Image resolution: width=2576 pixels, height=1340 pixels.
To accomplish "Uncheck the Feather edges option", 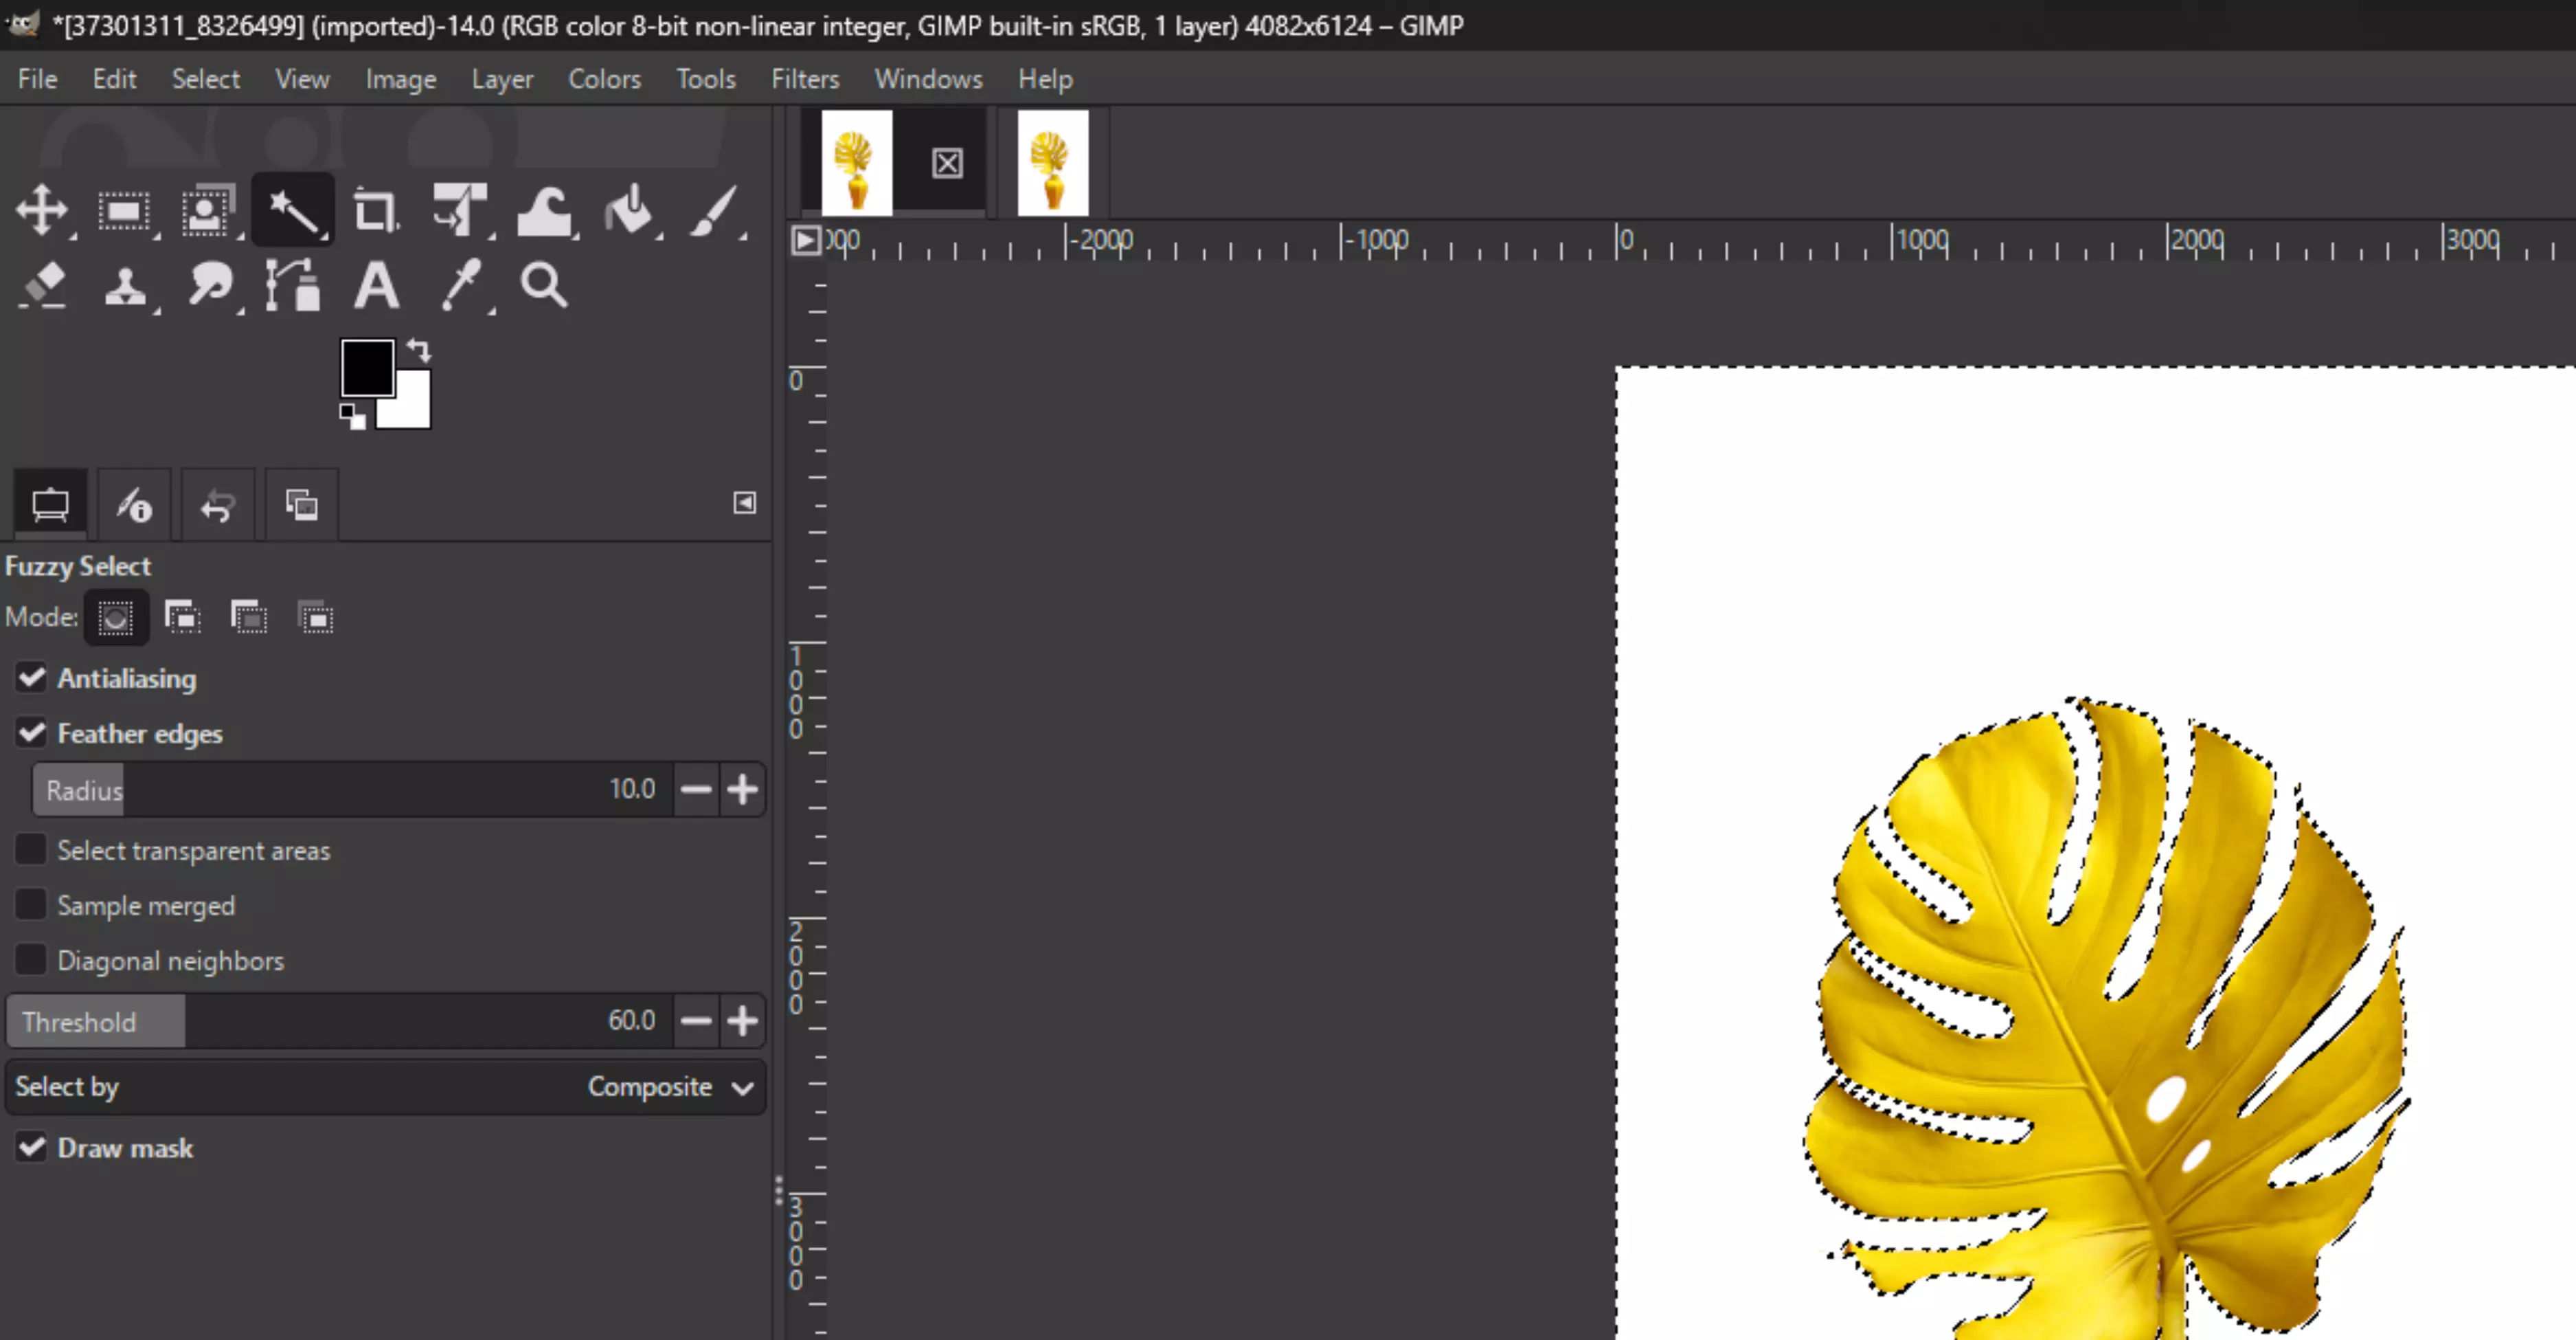I will coord(31,732).
